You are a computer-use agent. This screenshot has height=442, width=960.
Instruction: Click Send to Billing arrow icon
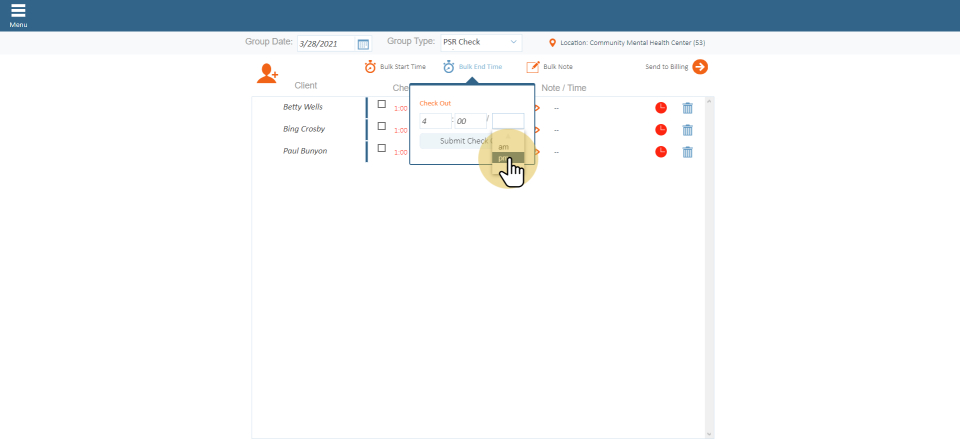pos(700,67)
